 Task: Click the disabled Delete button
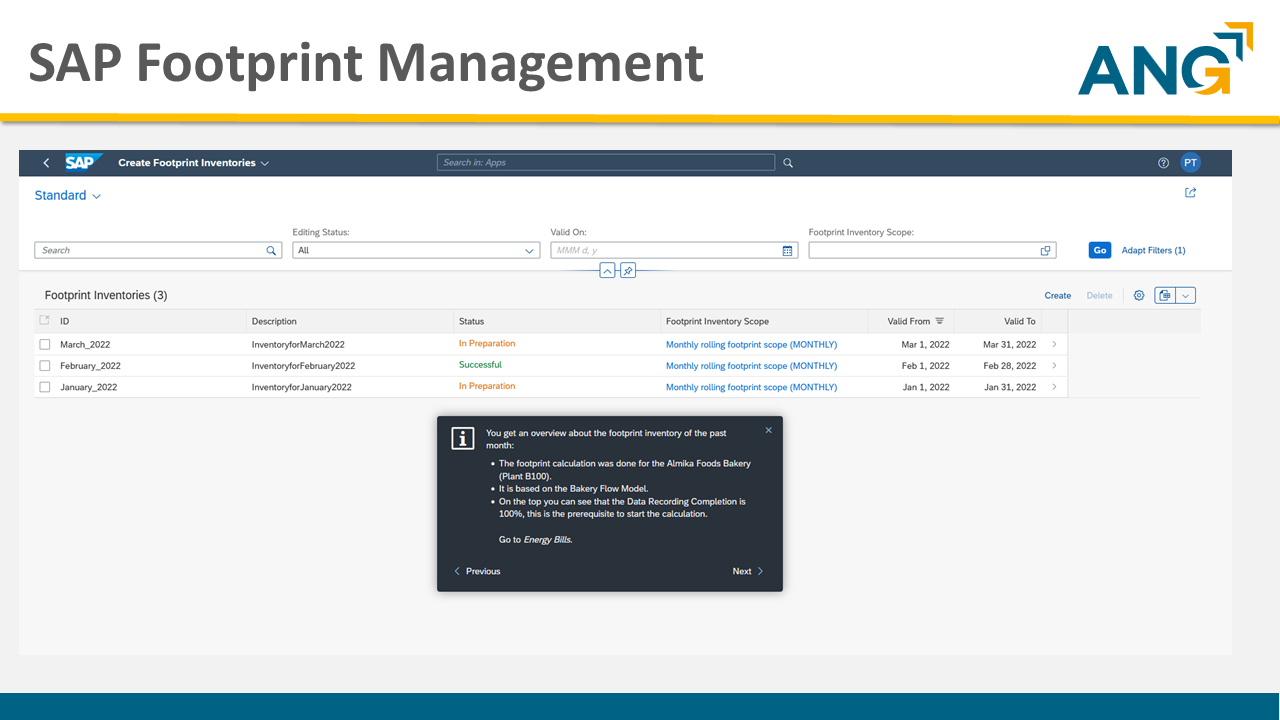click(x=1099, y=296)
